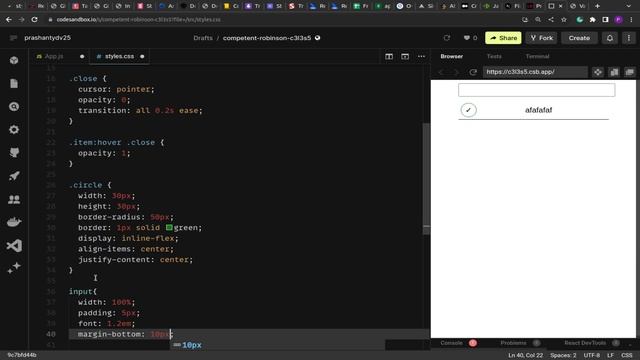Open the search icon in the sidebar
Screen dimensions: 640x360
click(14, 107)
